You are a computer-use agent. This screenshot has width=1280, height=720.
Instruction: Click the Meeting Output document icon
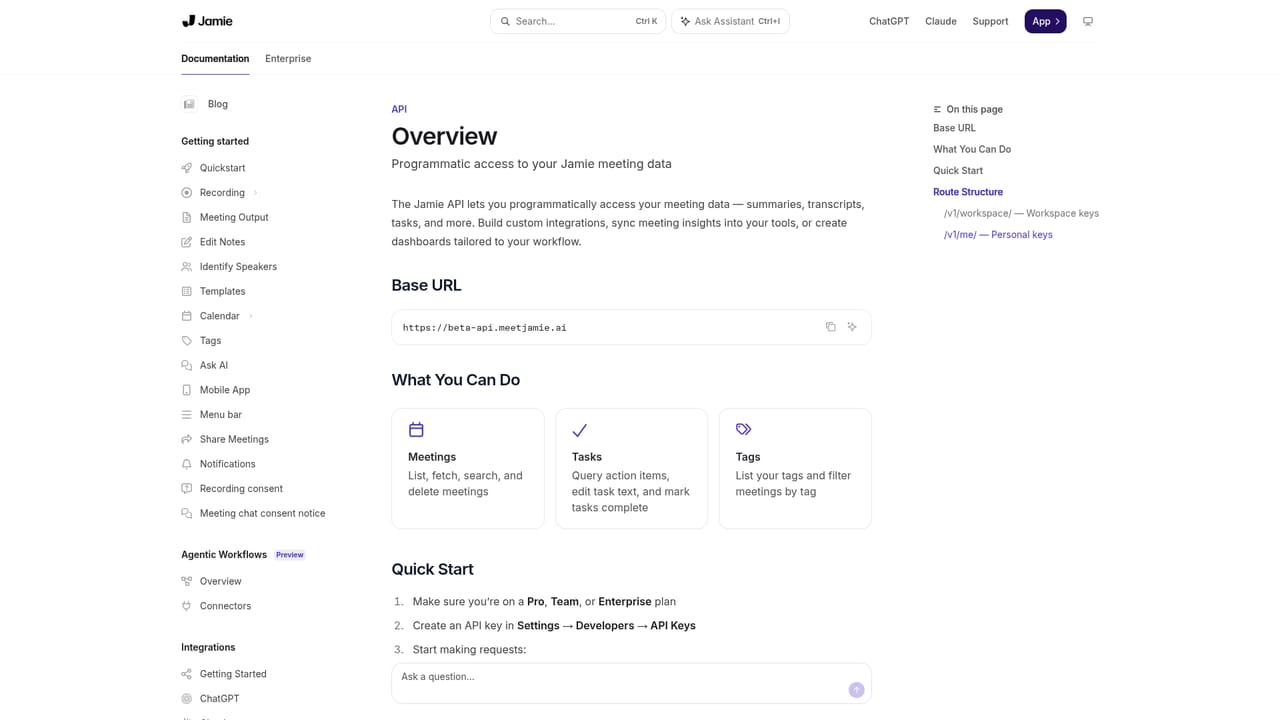click(186, 217)
